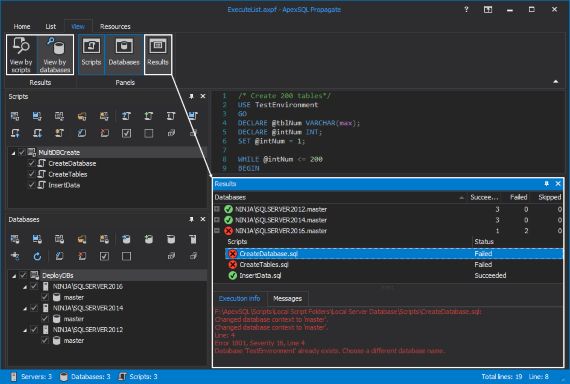
Task: Click the View by scripts ribbon button
Action: coord(21,55)
